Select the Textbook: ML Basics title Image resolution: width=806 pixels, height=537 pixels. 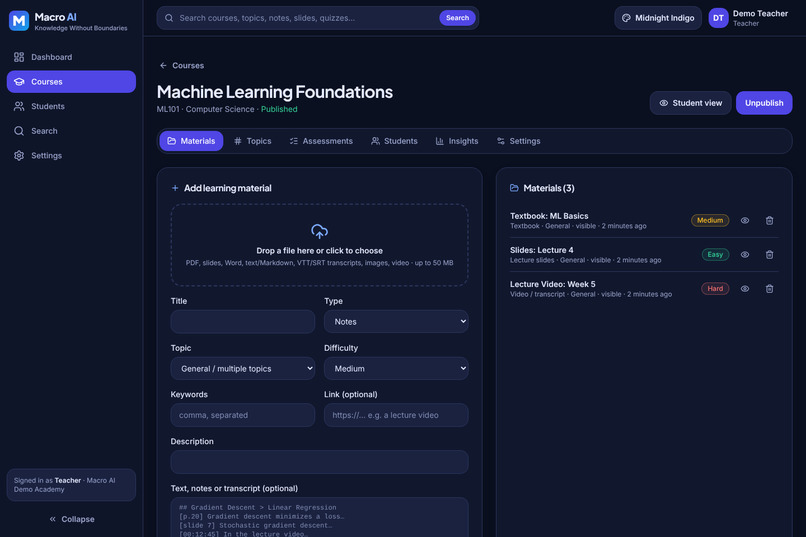549,216
